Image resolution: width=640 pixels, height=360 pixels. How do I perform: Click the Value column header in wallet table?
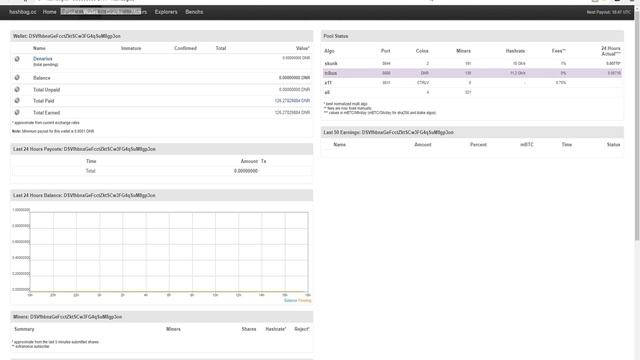(x=302, y=48)
